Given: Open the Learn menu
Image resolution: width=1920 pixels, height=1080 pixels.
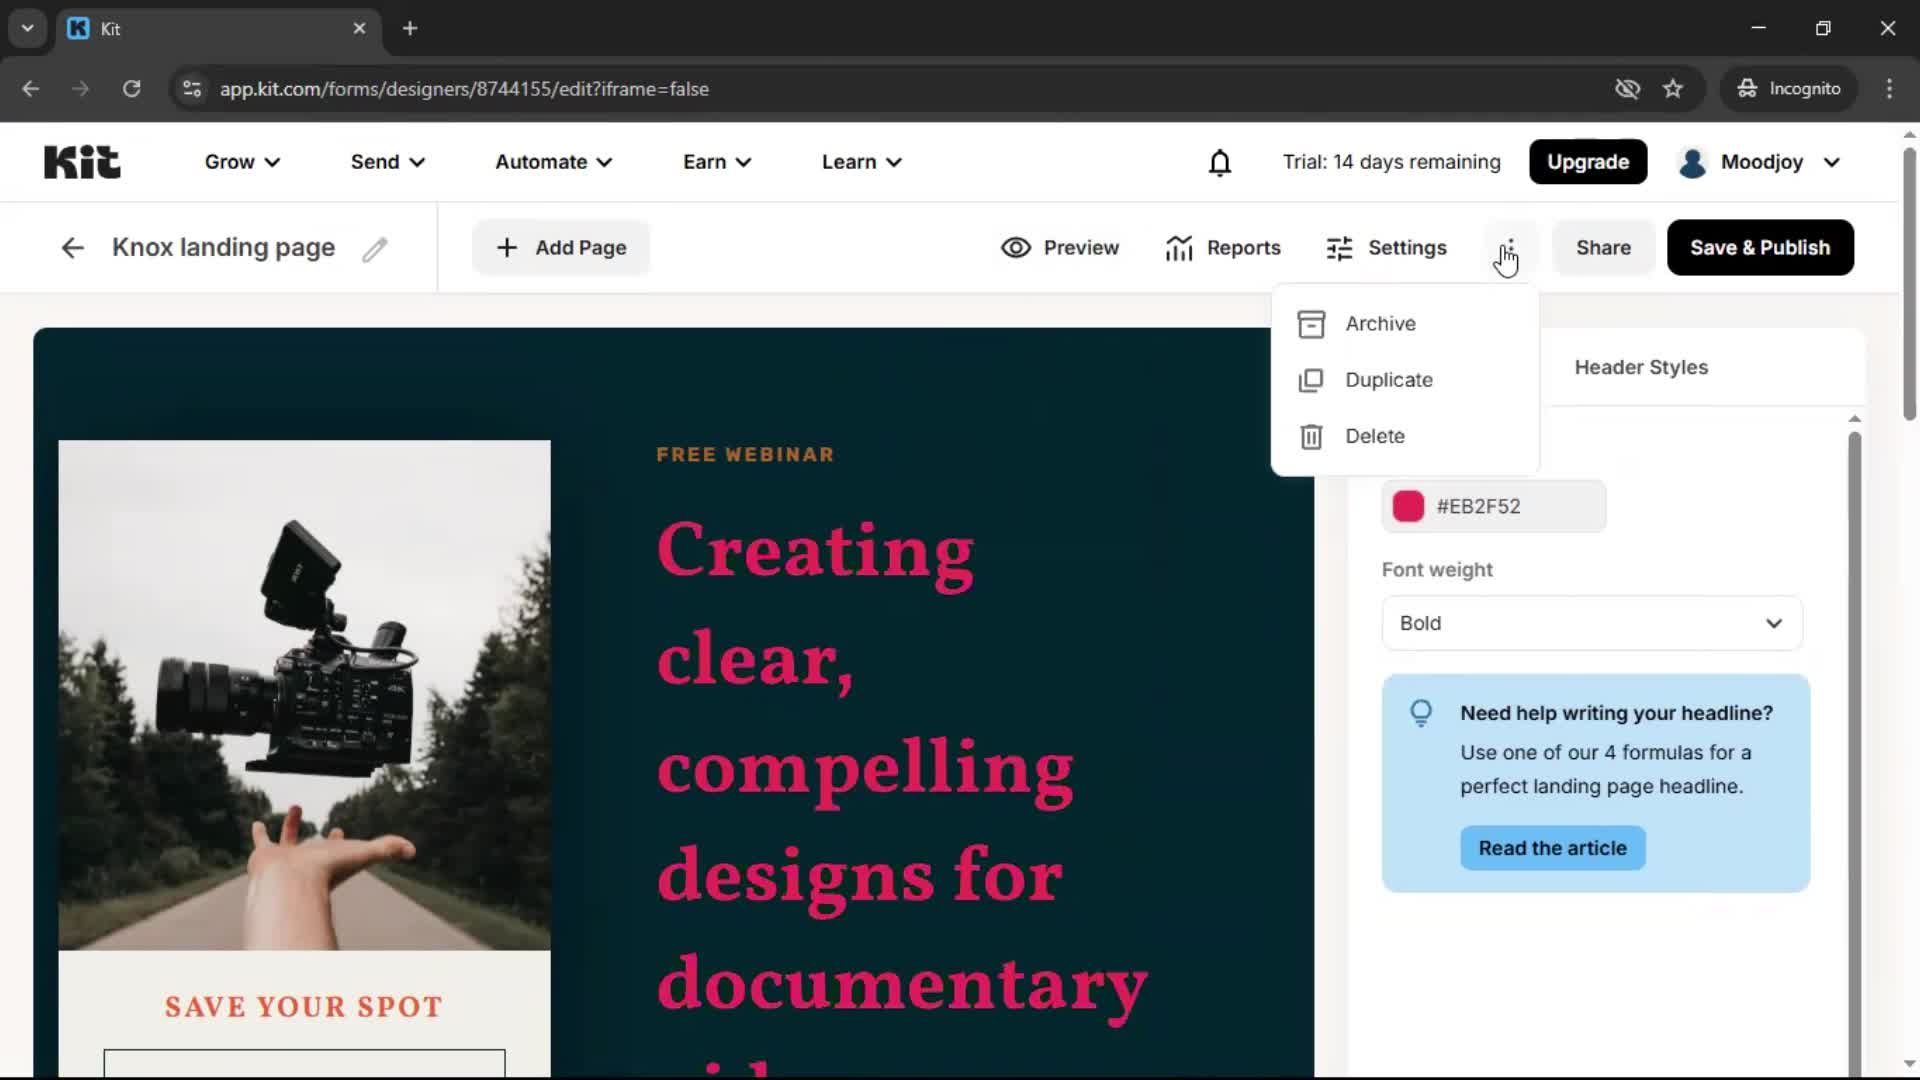Looking at the screenshot, I should (x=860, y=162).
